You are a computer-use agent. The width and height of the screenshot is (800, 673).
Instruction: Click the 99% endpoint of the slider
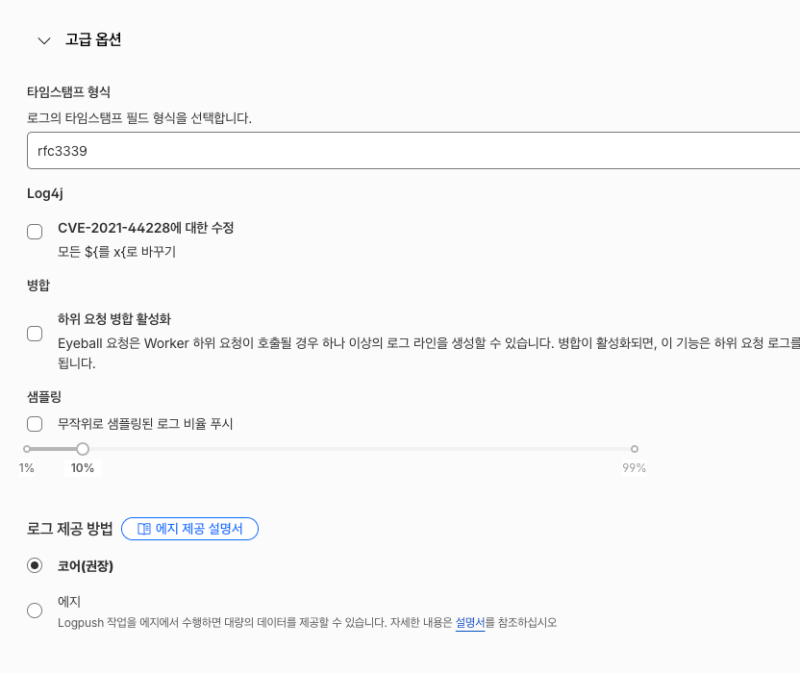634,449
